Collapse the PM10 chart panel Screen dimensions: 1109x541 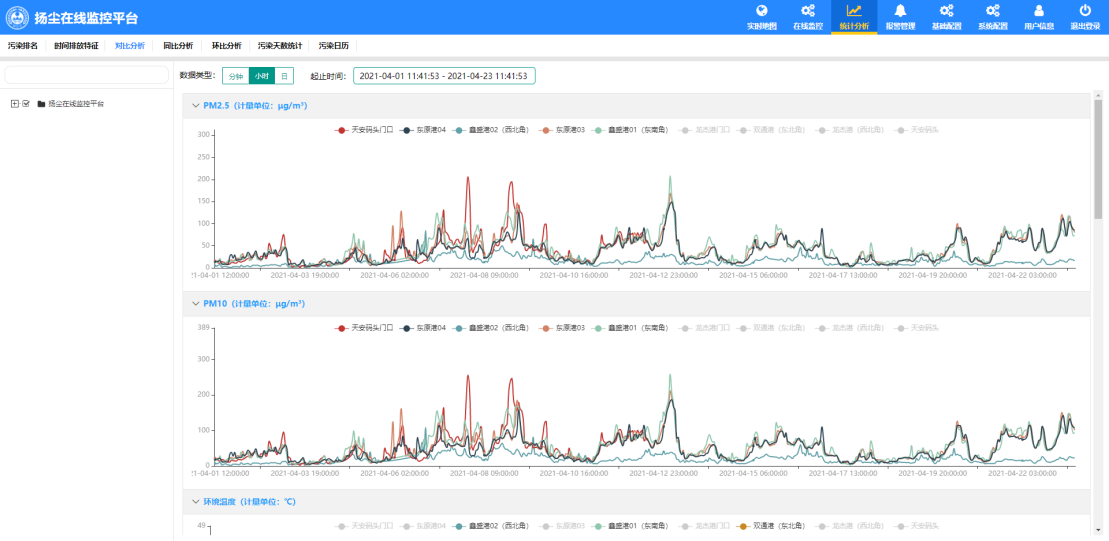pos(195,303)
